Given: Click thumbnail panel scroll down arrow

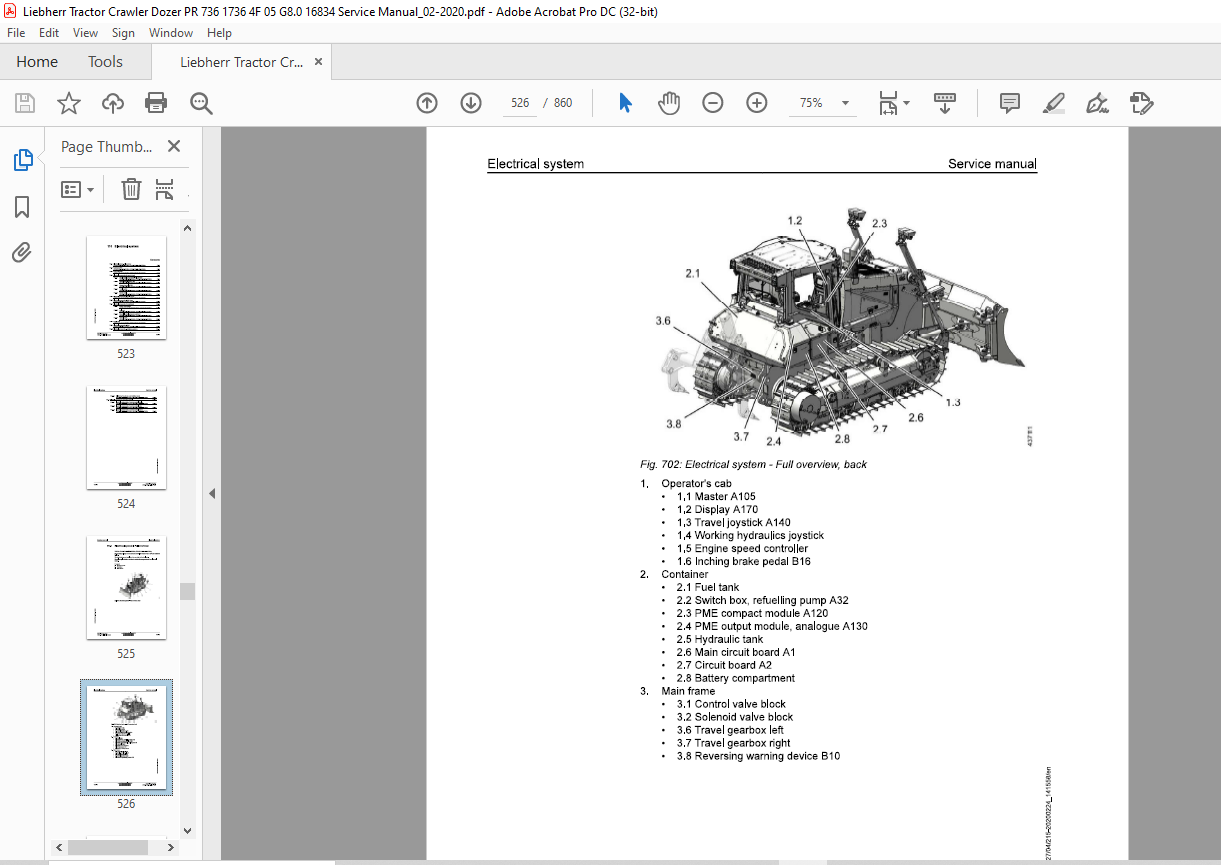Looking at the screenshot, I should tap(187, 829).
